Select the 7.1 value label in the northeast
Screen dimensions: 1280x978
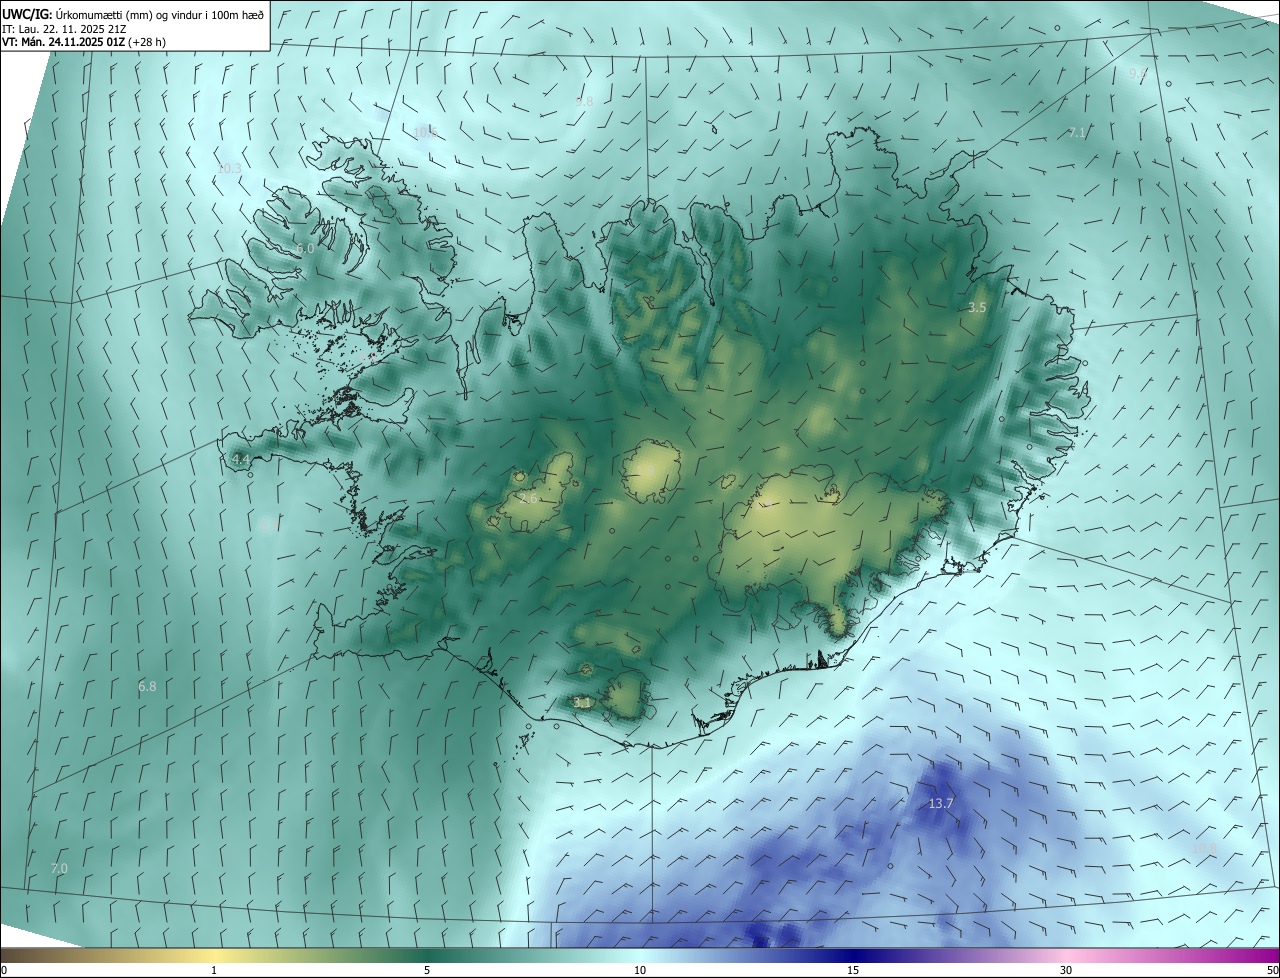click(1077, 133)
